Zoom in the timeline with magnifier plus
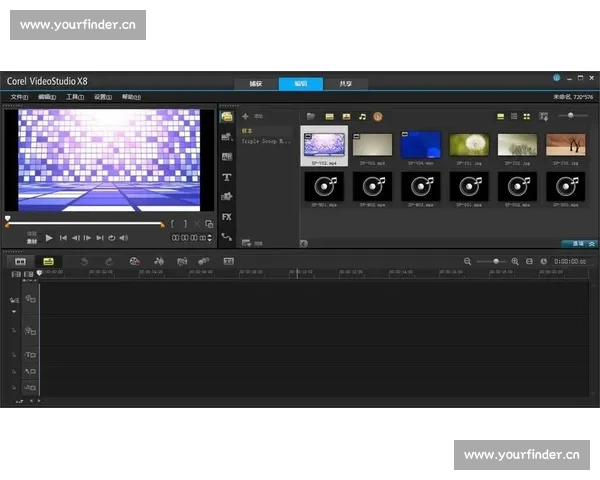The image size is (600, 480). (x=515, y=261)
